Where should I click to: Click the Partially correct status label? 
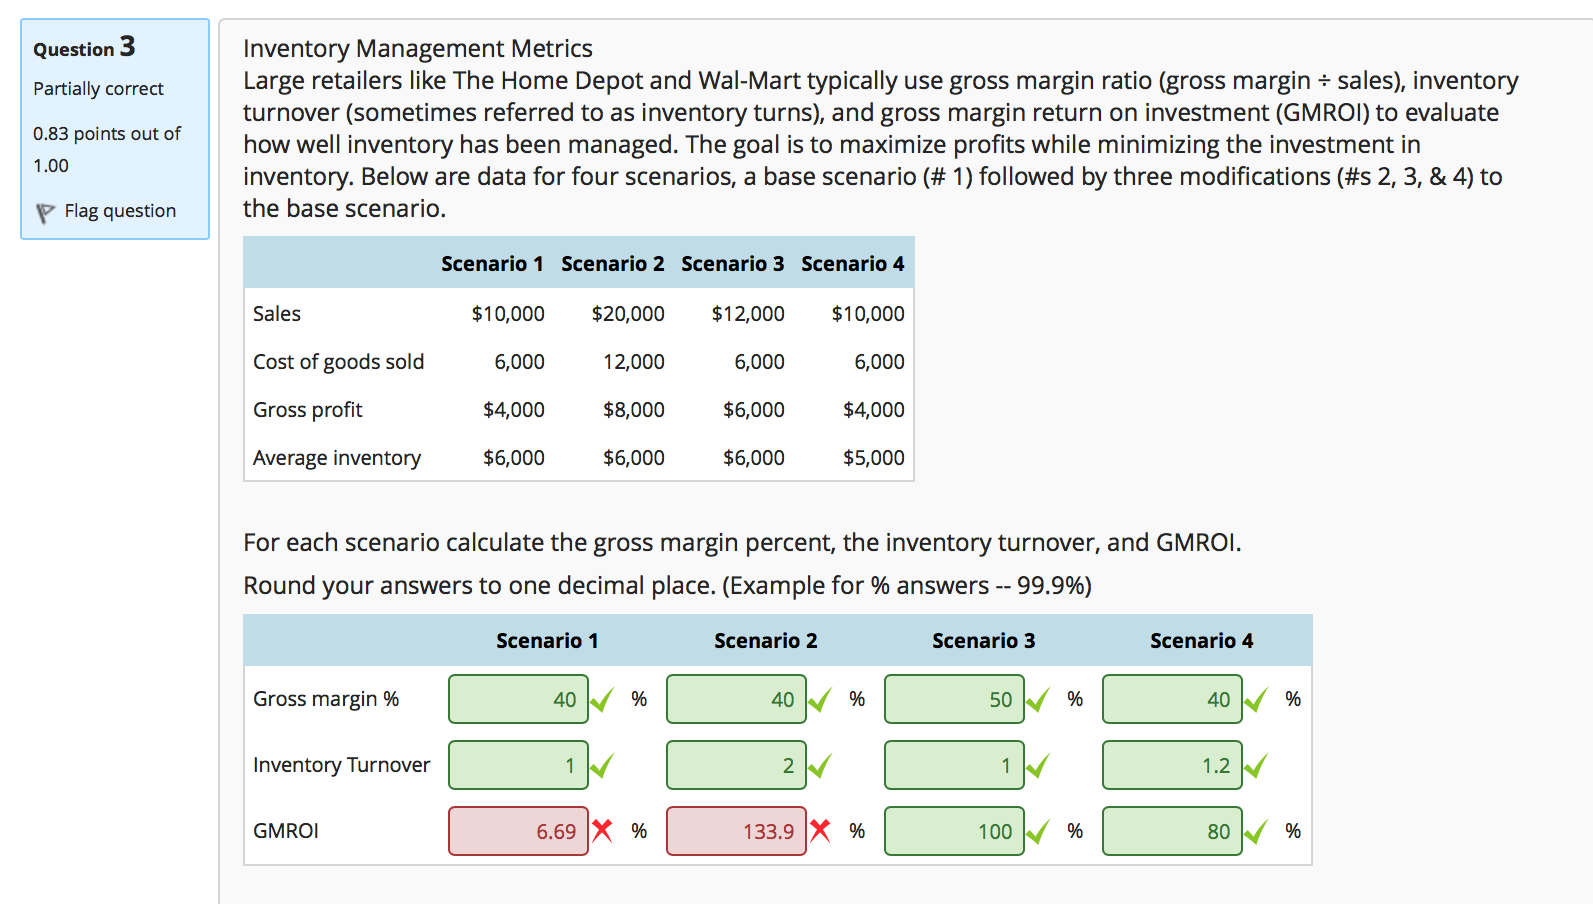pyautogui.click(x=98, y=88)
